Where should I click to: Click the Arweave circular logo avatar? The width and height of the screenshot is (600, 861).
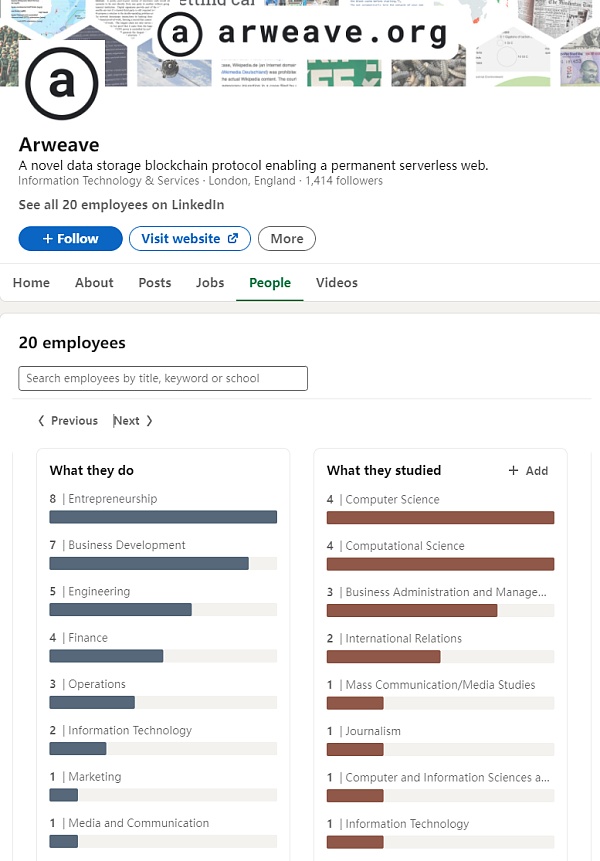[x=61, y=83]
